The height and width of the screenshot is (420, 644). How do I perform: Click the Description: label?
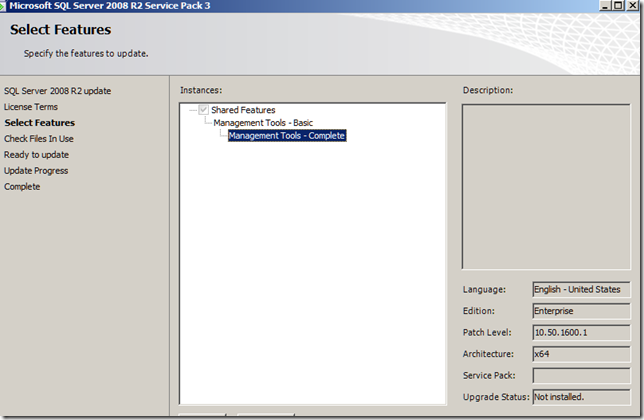488,90
